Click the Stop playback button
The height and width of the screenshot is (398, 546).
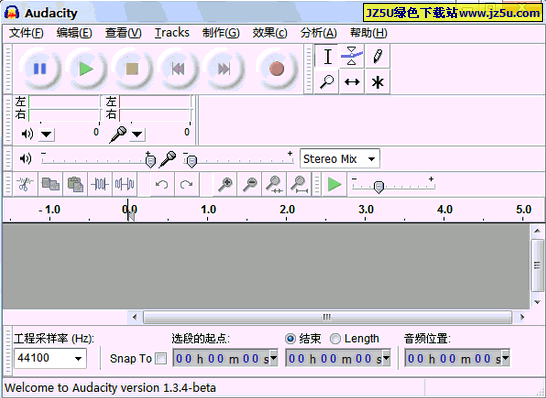(x=132, y=69)
